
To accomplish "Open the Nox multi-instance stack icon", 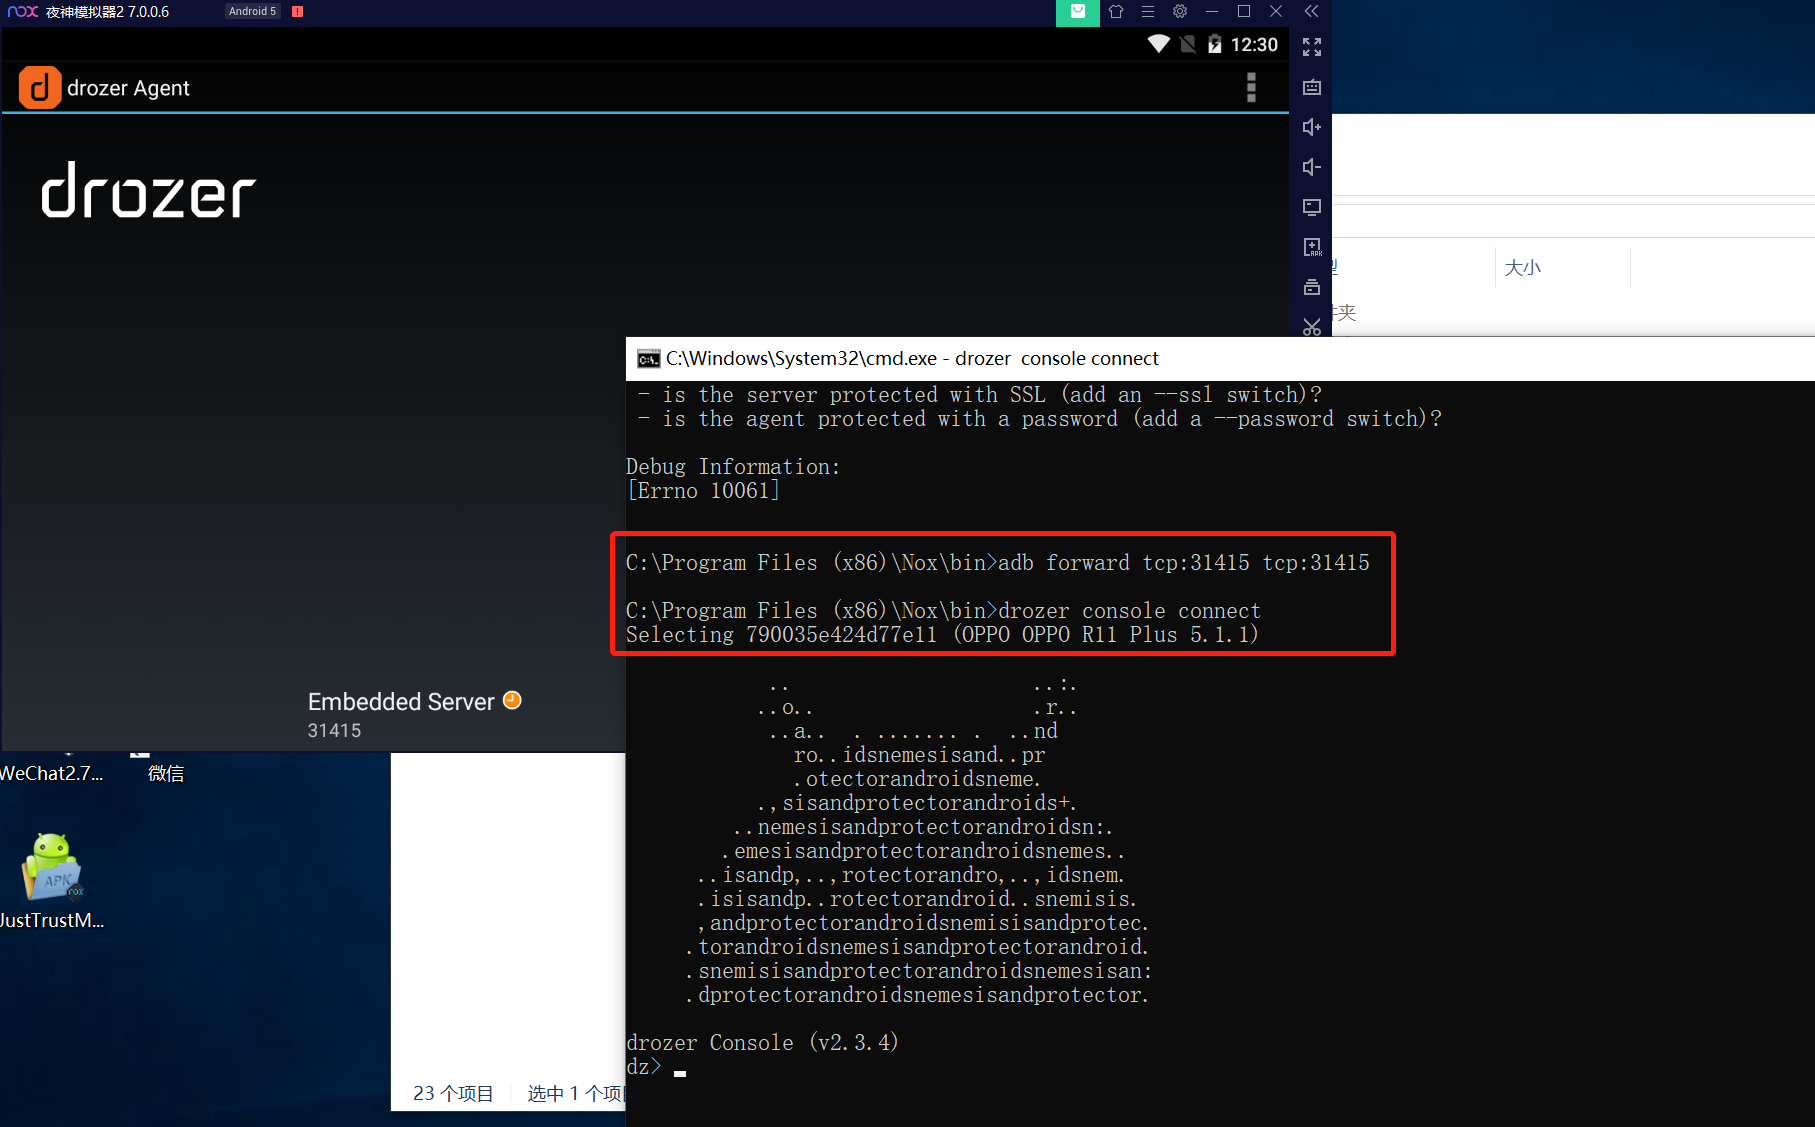I will pyautogui.click(x=1312, y=287).
